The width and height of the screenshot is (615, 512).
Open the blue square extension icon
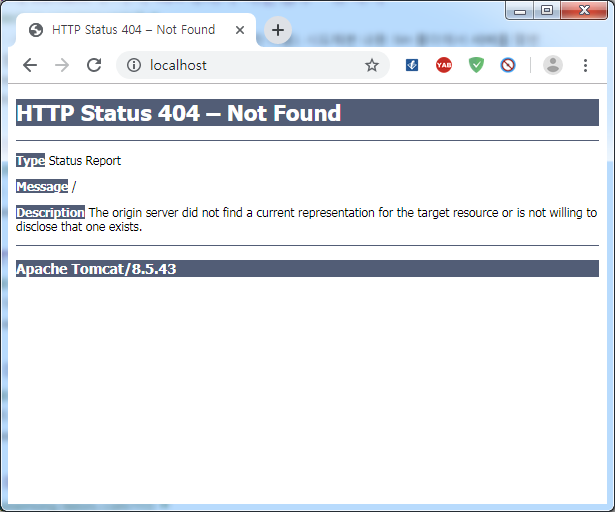[x=412, y=65]
